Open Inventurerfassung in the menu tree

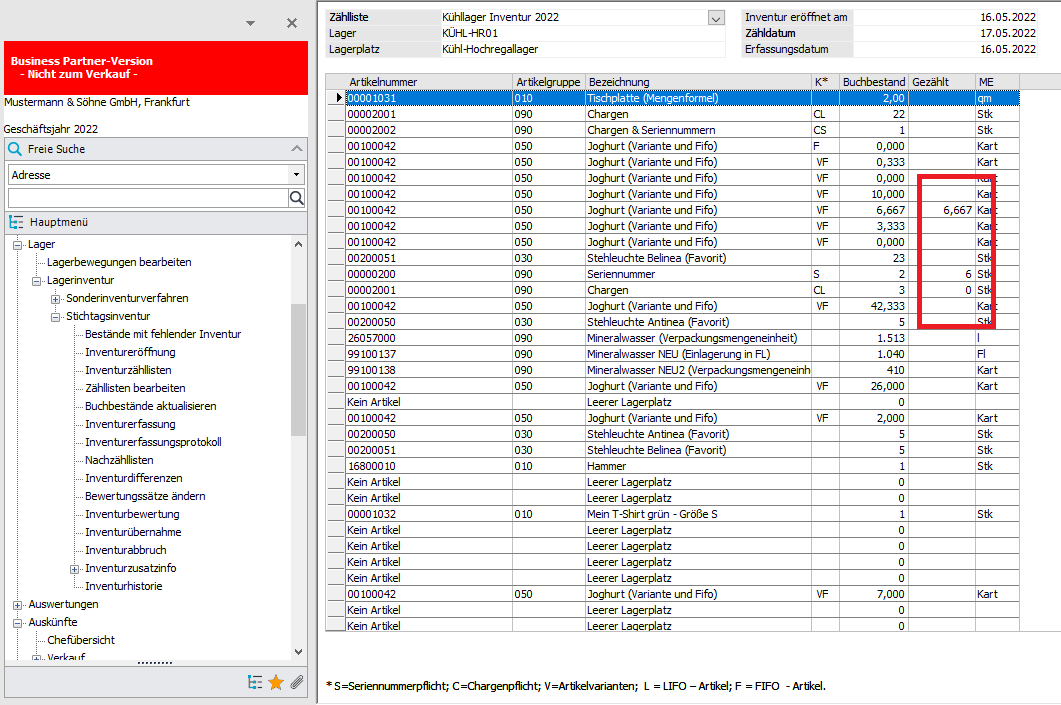click(130, 424)
